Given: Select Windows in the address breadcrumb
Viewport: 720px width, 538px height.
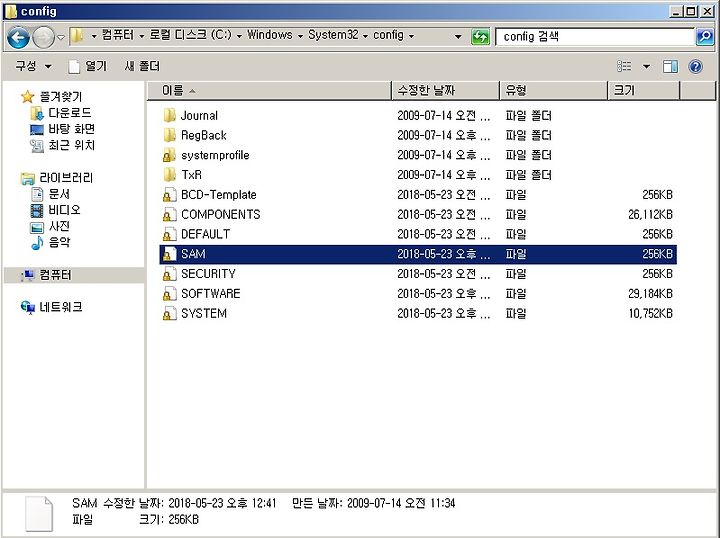Looking at the screenshot, I should 270,35.
